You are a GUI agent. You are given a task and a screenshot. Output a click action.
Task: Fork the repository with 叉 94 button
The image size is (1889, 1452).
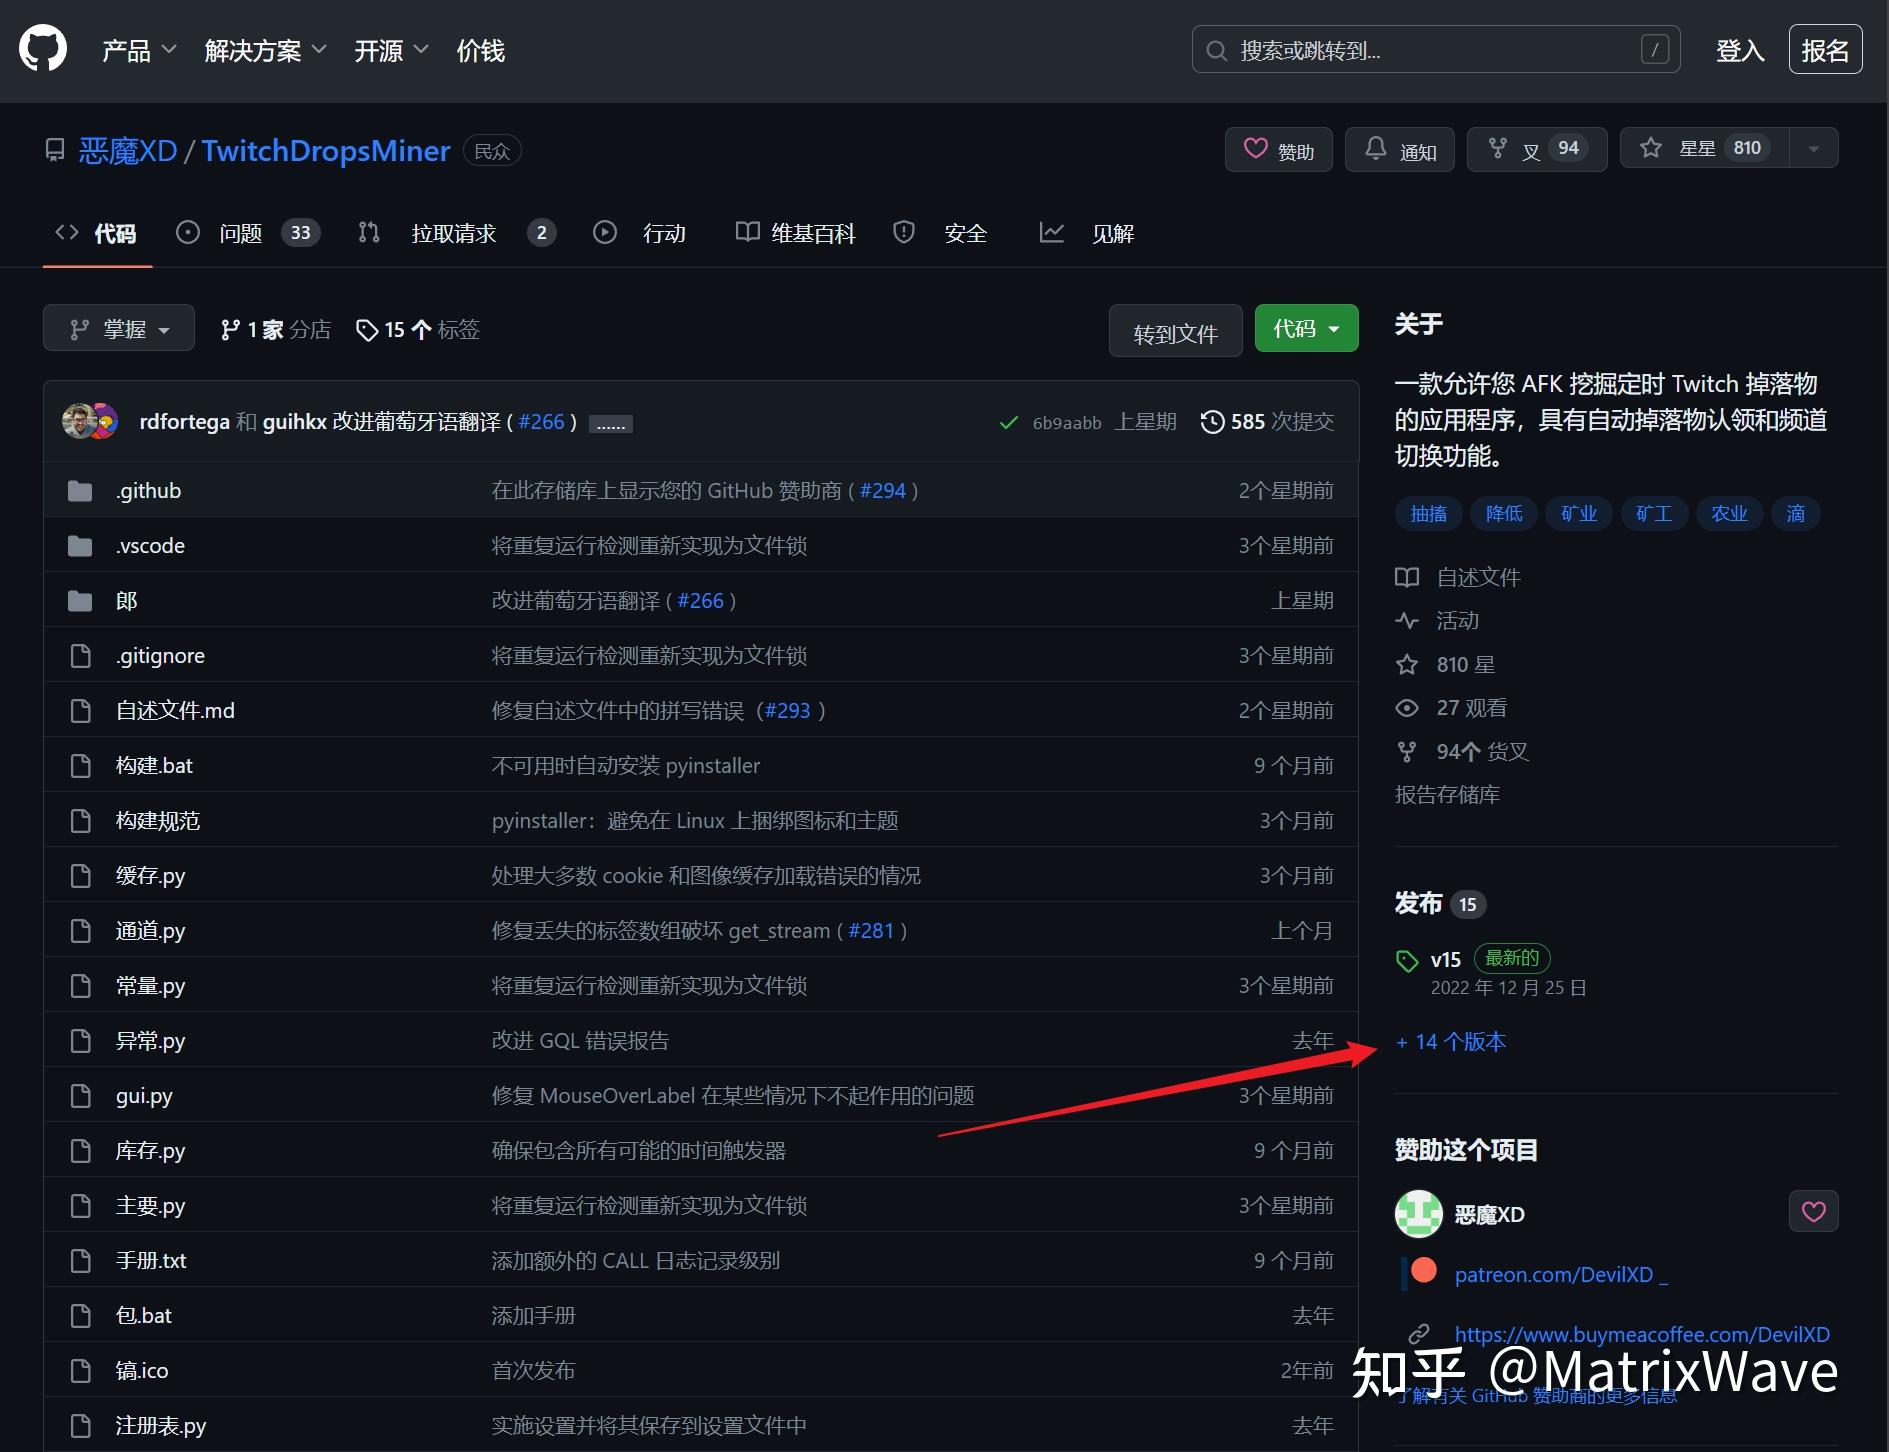(x=1536, y=150)
